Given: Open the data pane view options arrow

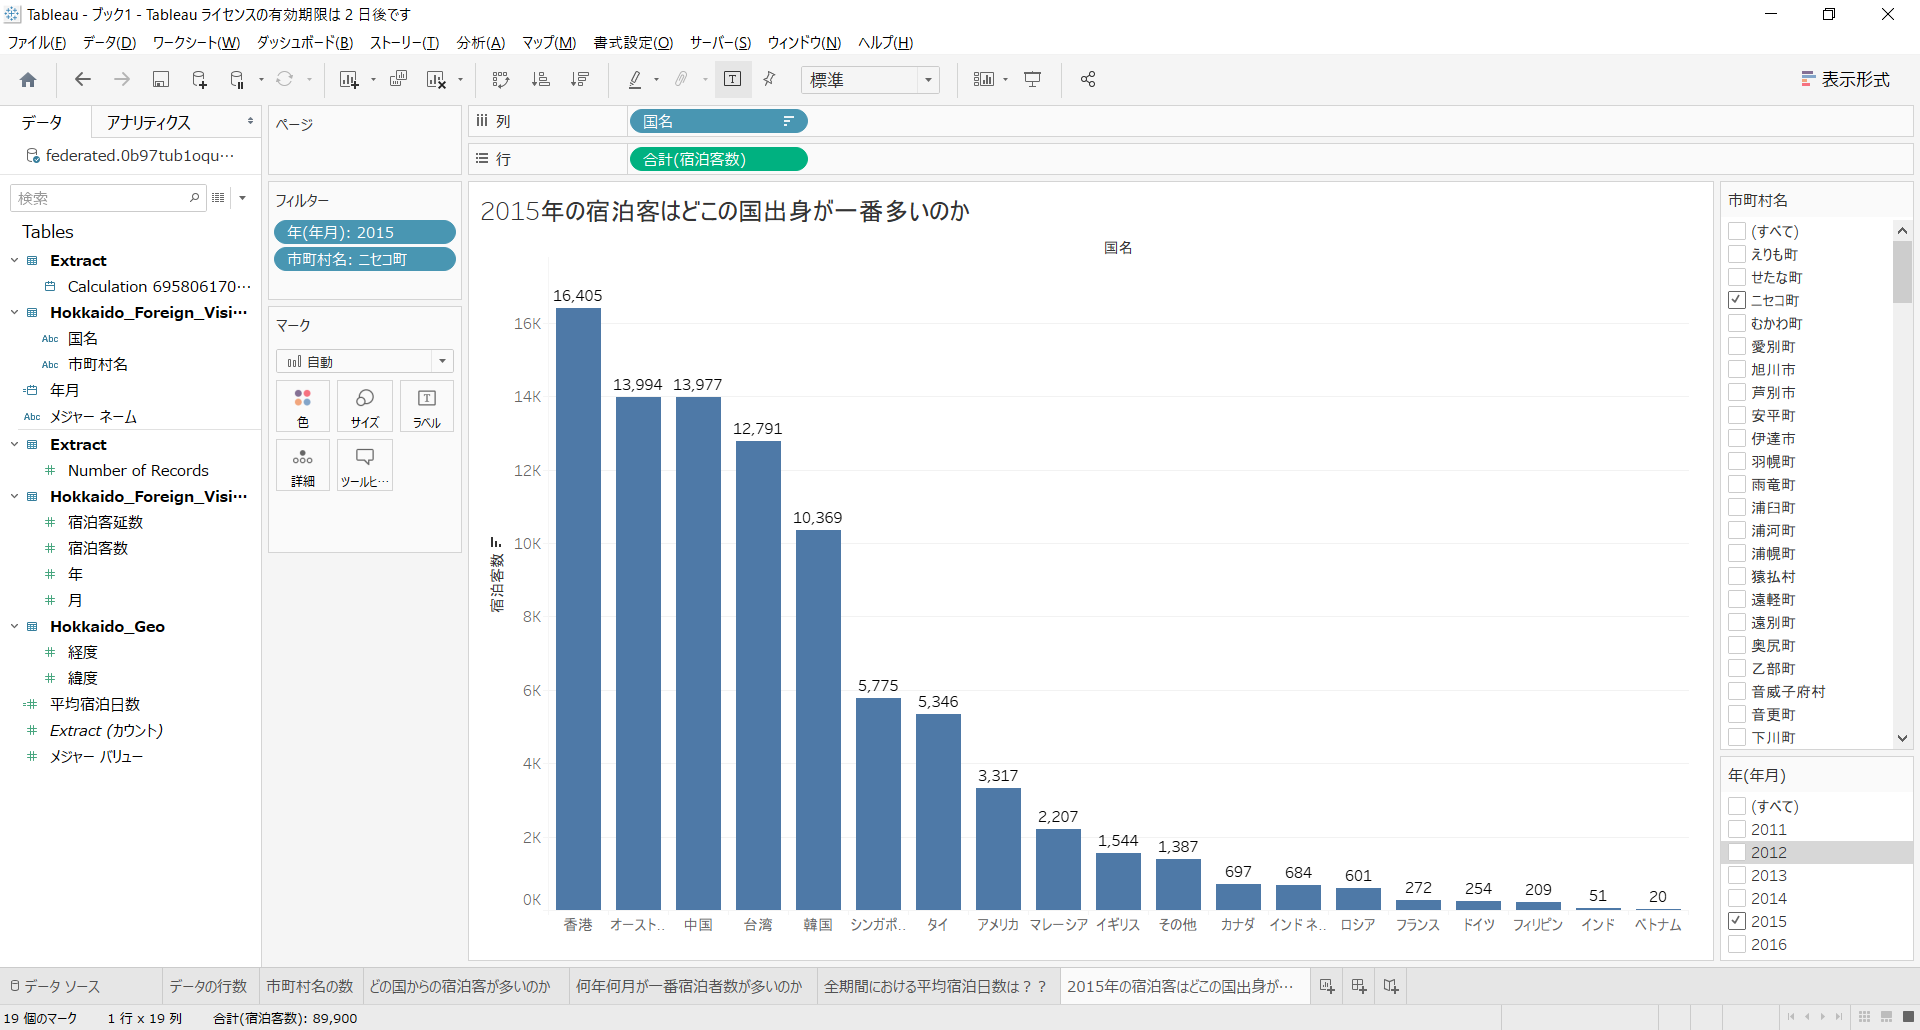Looking at the screenshot, I should pos(242,198).
